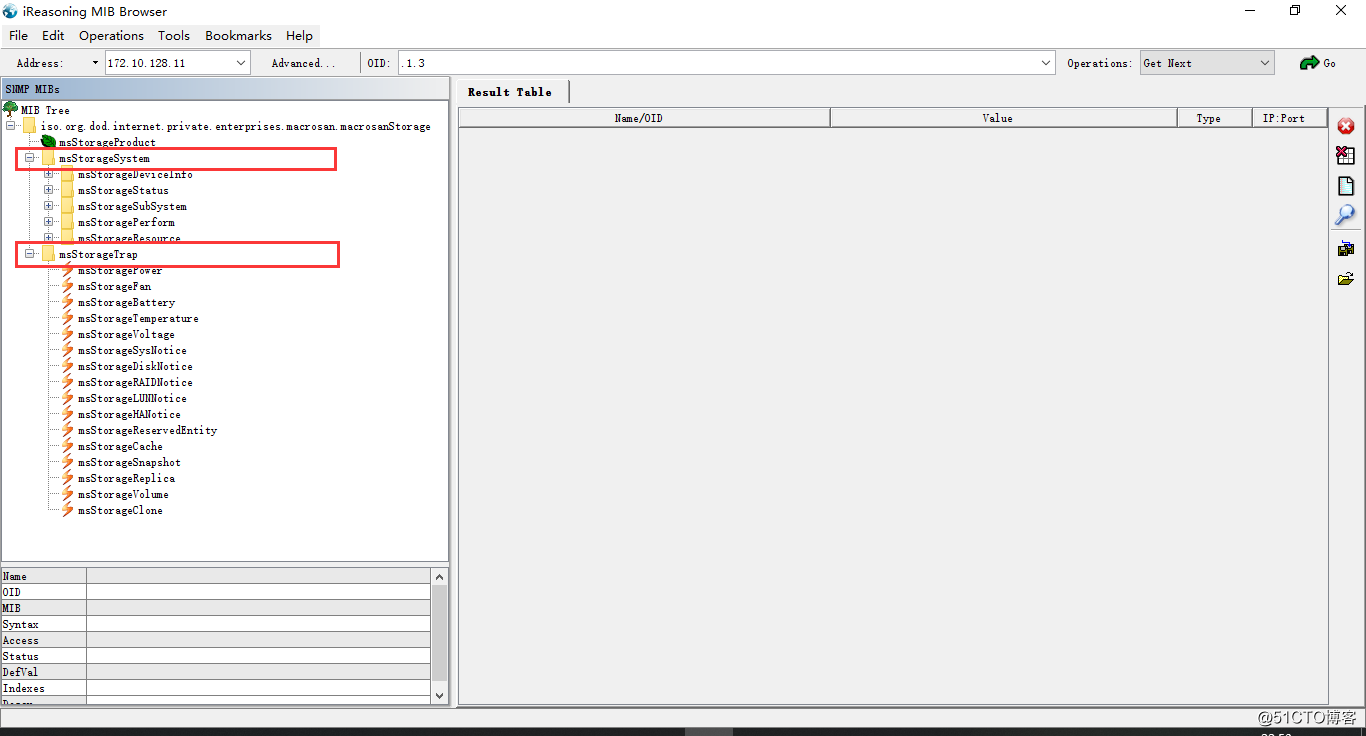Click the clear table icon in right toolbar

(1345, 156)
